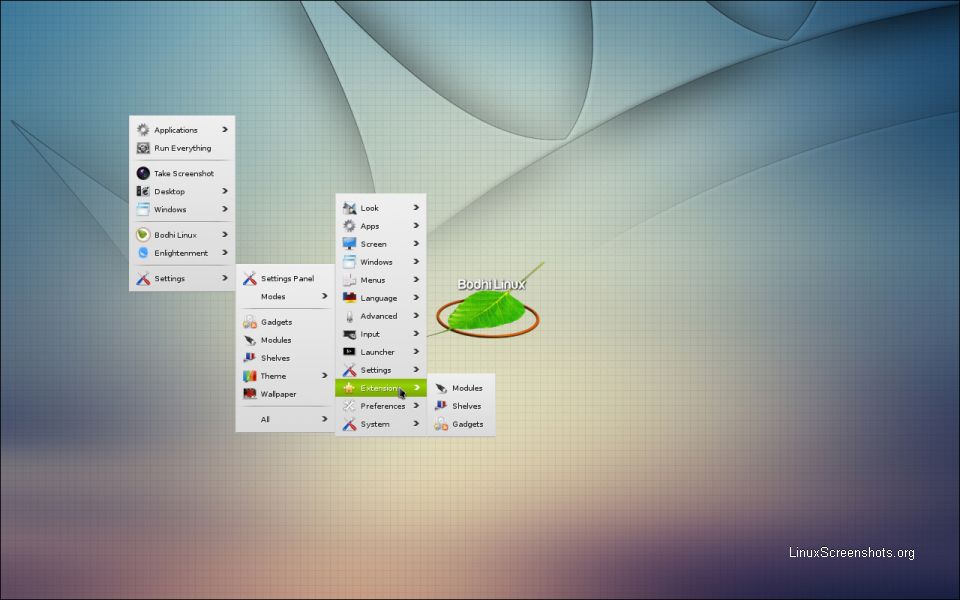Expand the Modes submenu arrow
Screen dimensions: 960x600
[324, 296]
